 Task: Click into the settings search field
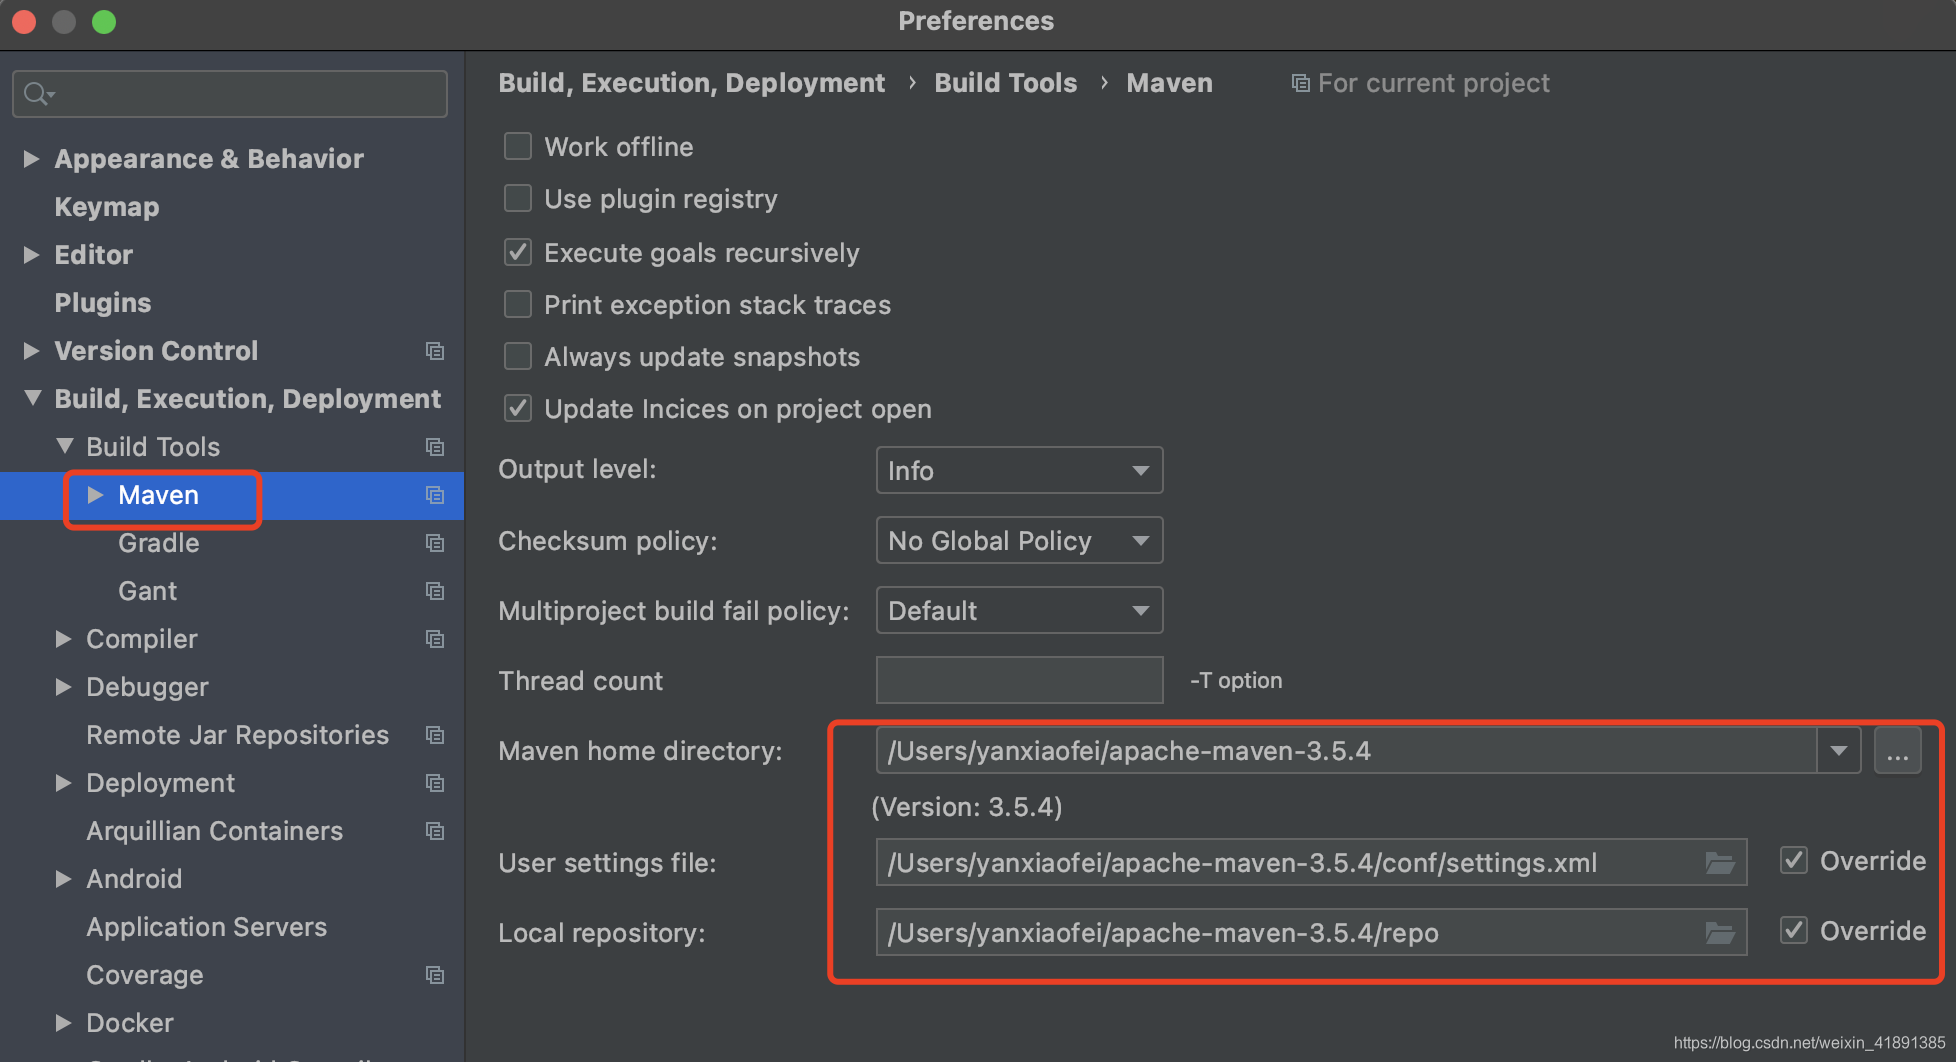(x=230, y=94)
